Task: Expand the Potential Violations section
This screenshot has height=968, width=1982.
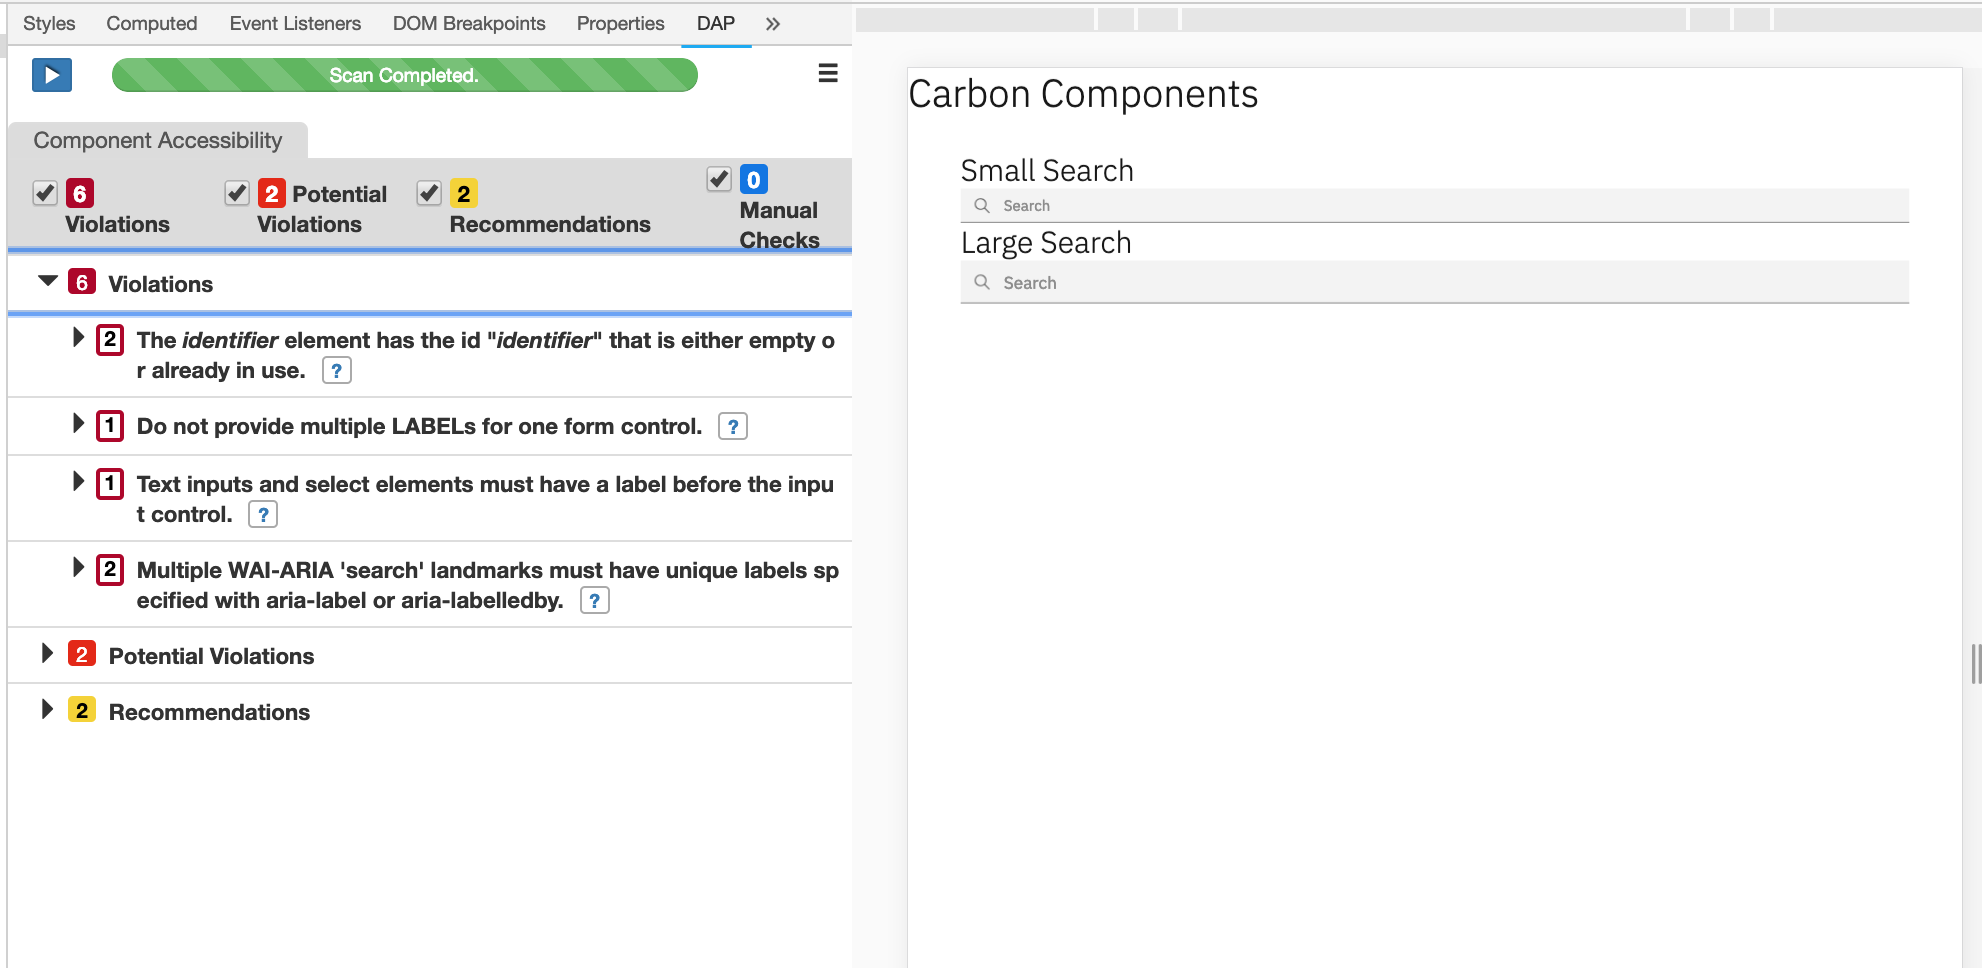Action: [x=46, y=653]
